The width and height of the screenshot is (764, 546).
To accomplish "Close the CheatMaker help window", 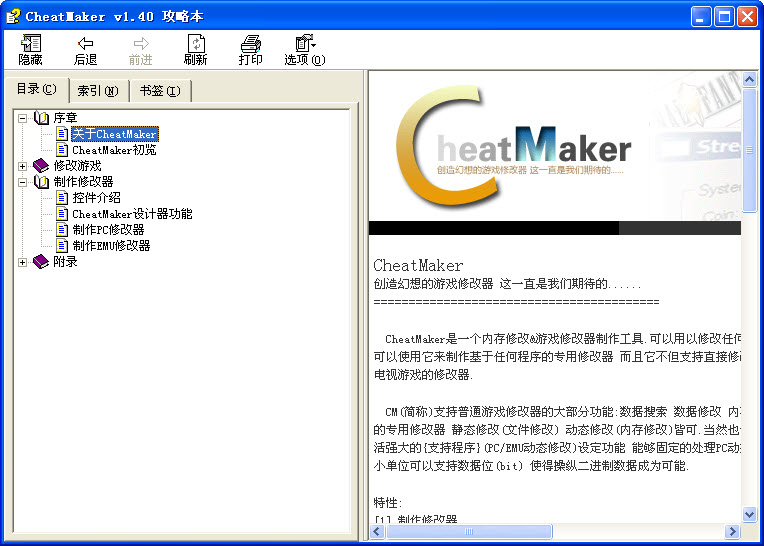I will [747, 17].
